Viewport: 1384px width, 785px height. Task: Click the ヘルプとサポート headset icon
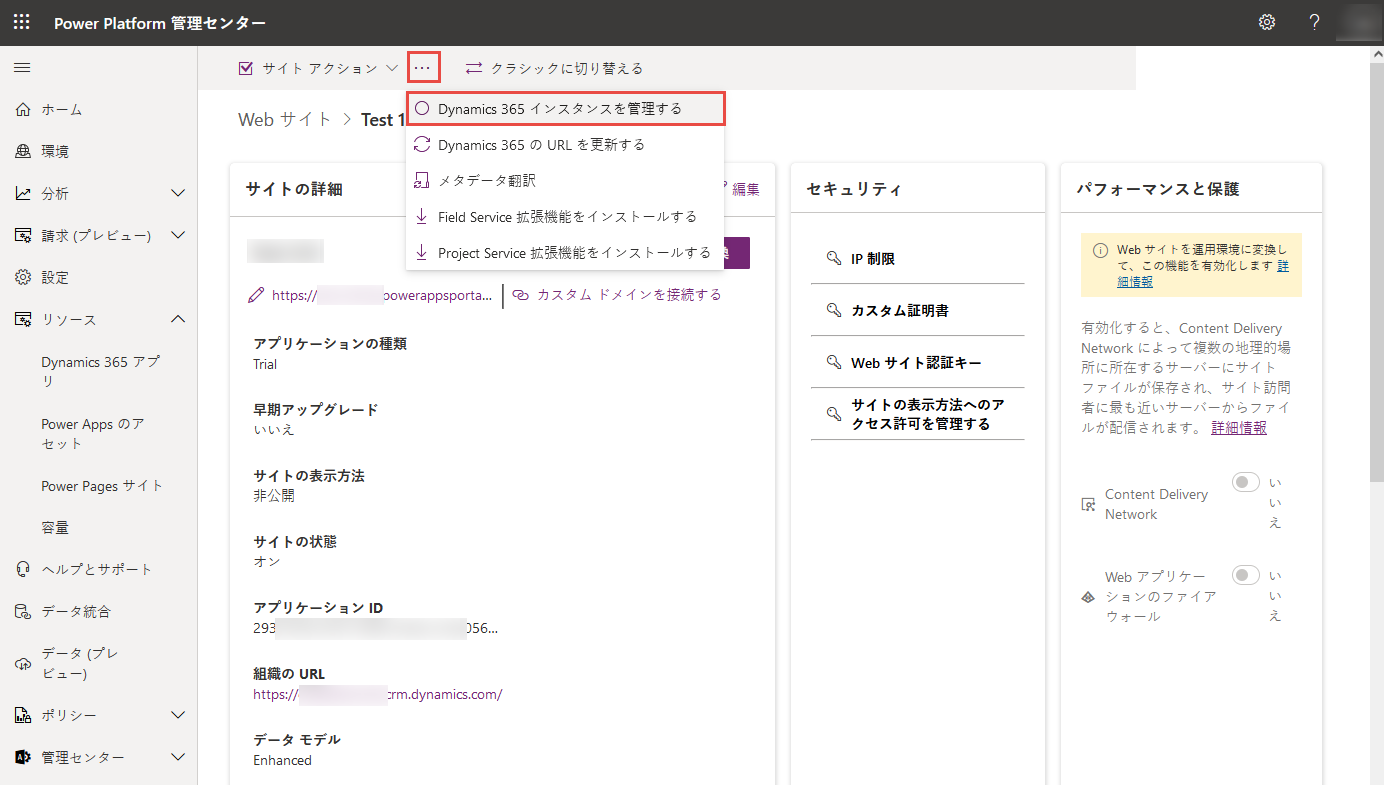click(23, 569)
